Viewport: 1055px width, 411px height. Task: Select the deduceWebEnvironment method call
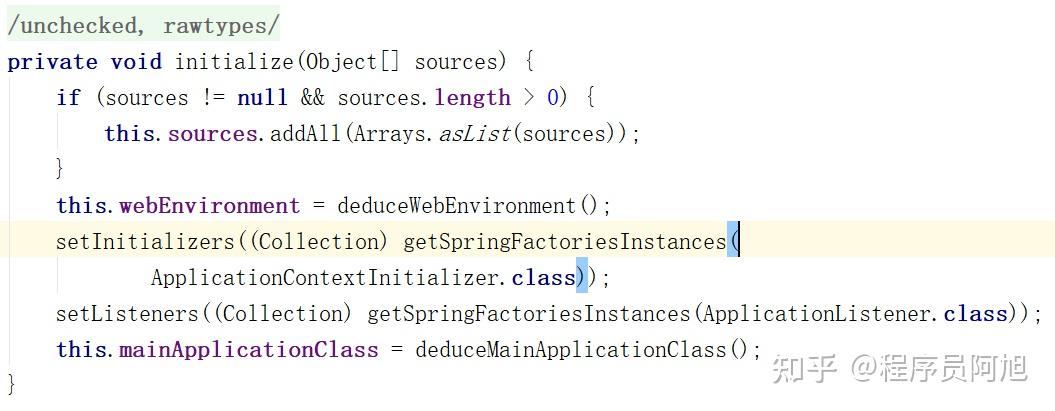(x=456, y=206)
